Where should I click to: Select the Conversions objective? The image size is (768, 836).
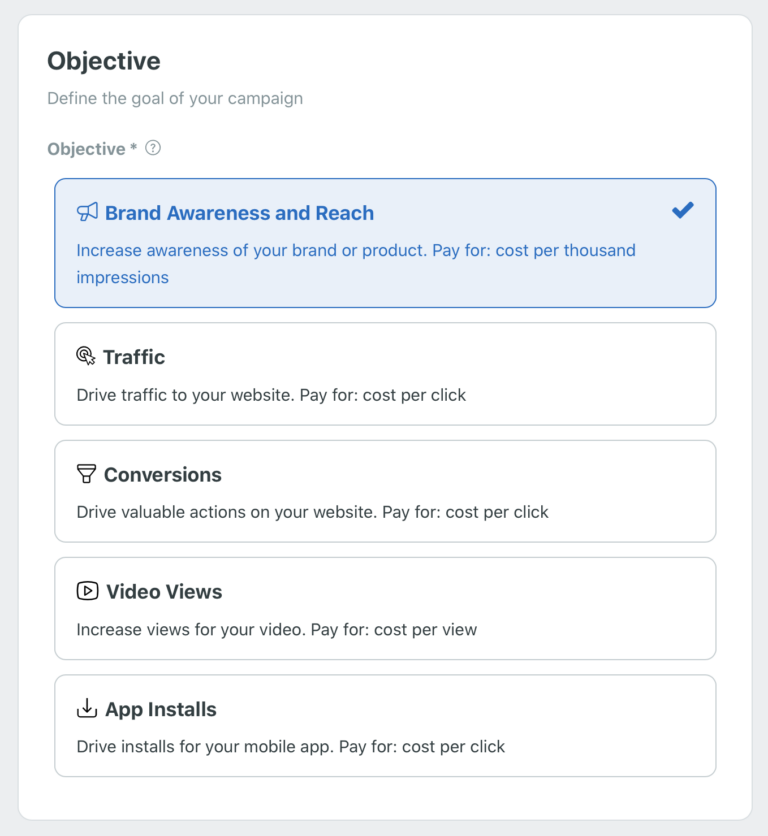[385, 491]
